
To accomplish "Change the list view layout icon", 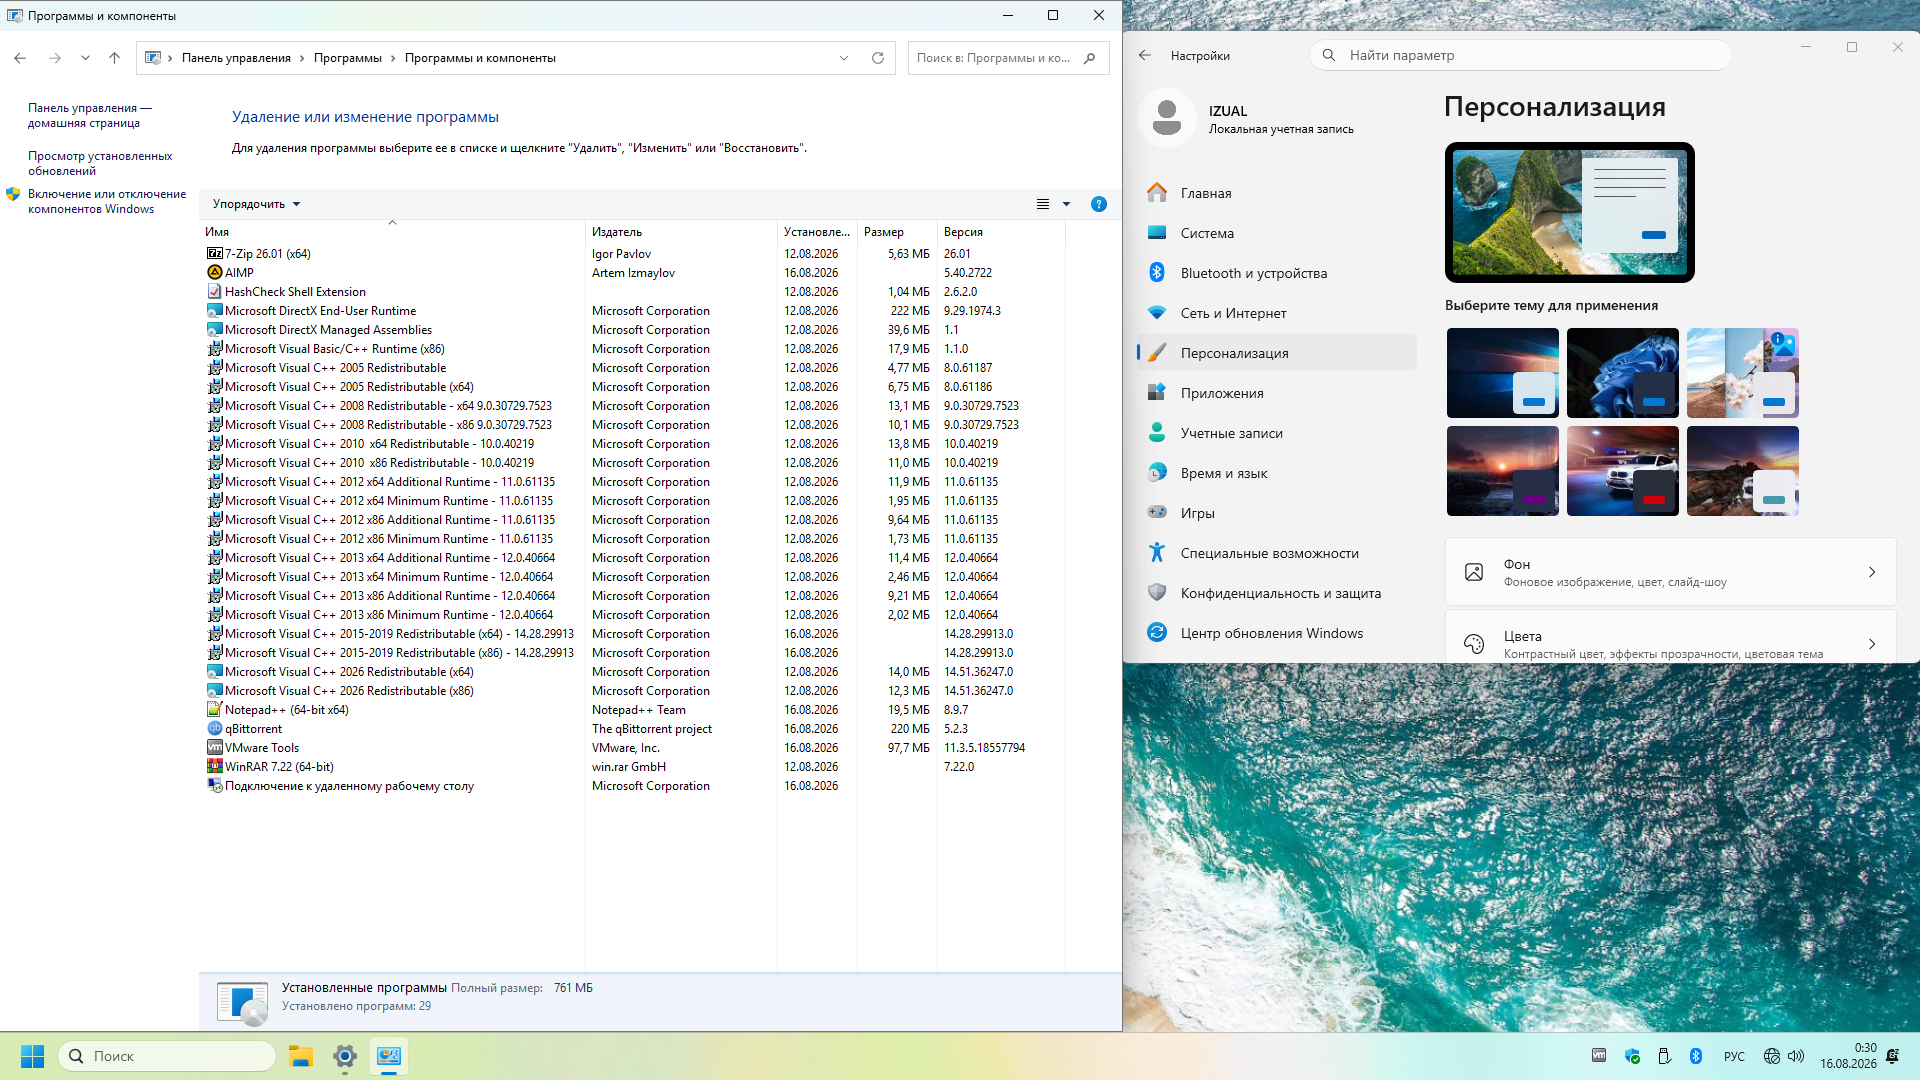I will point(1043,204).
